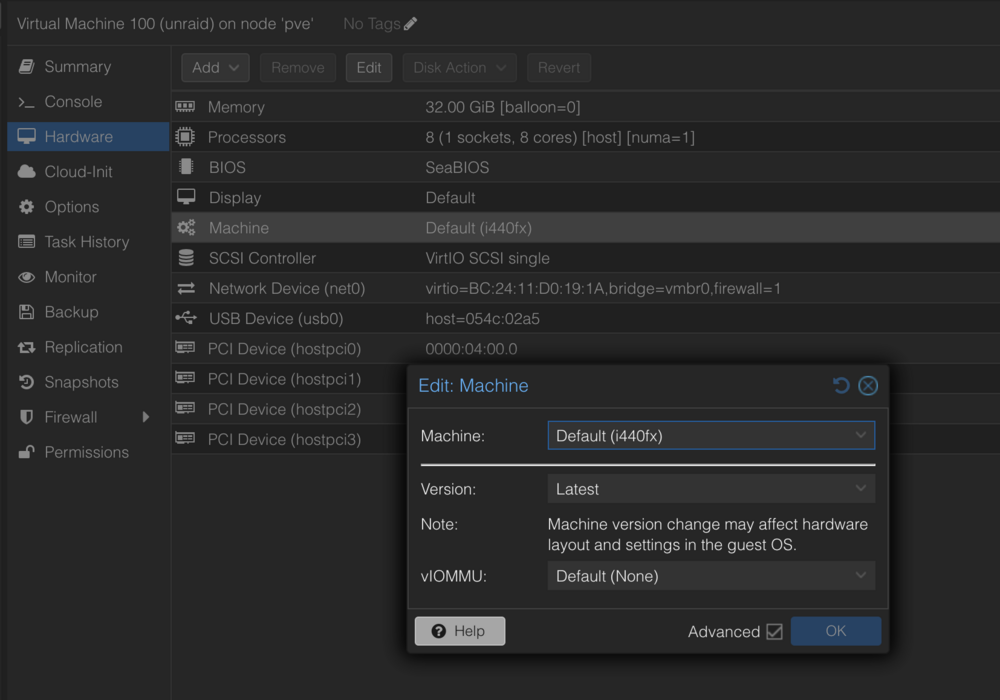Select the PCI Device (hostpci0) row
The height and width of the screenshot is (700, 1000).
(x=585, y=349)
